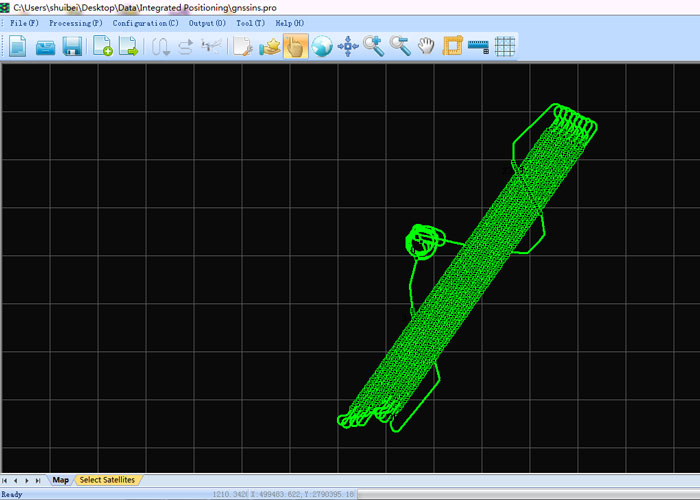The image size is (700, 500).
Task: Expand the Tool(T) menu
Action: tap(251, 23)
